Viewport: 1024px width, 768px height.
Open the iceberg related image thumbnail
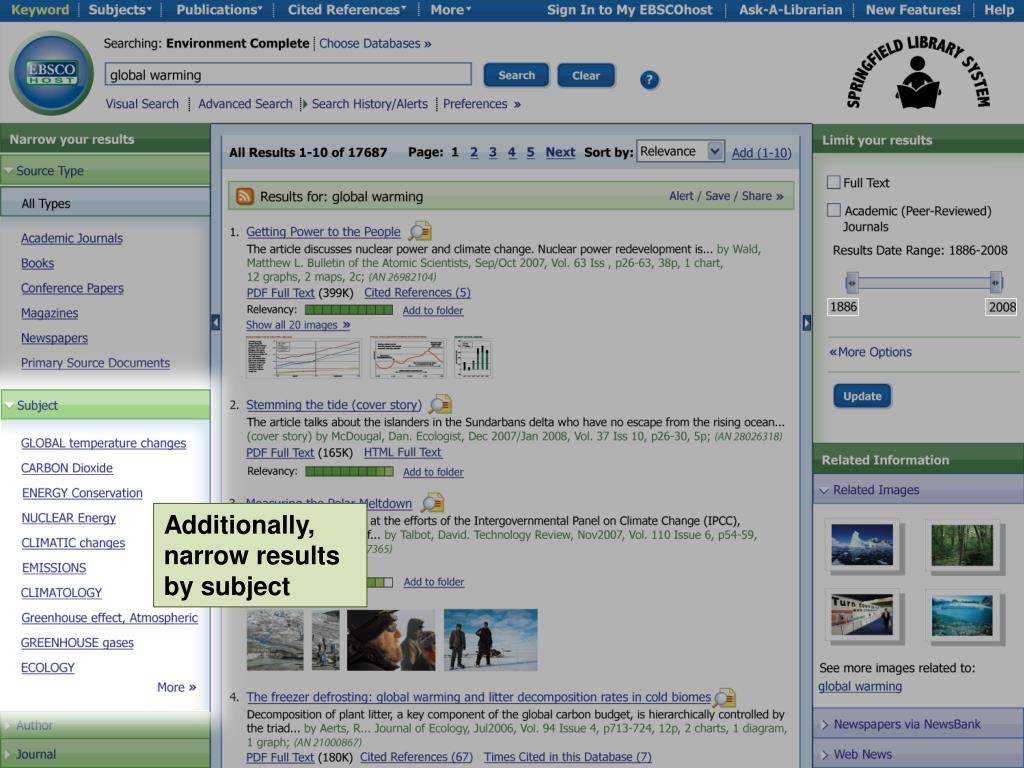[x=862, y=545]
